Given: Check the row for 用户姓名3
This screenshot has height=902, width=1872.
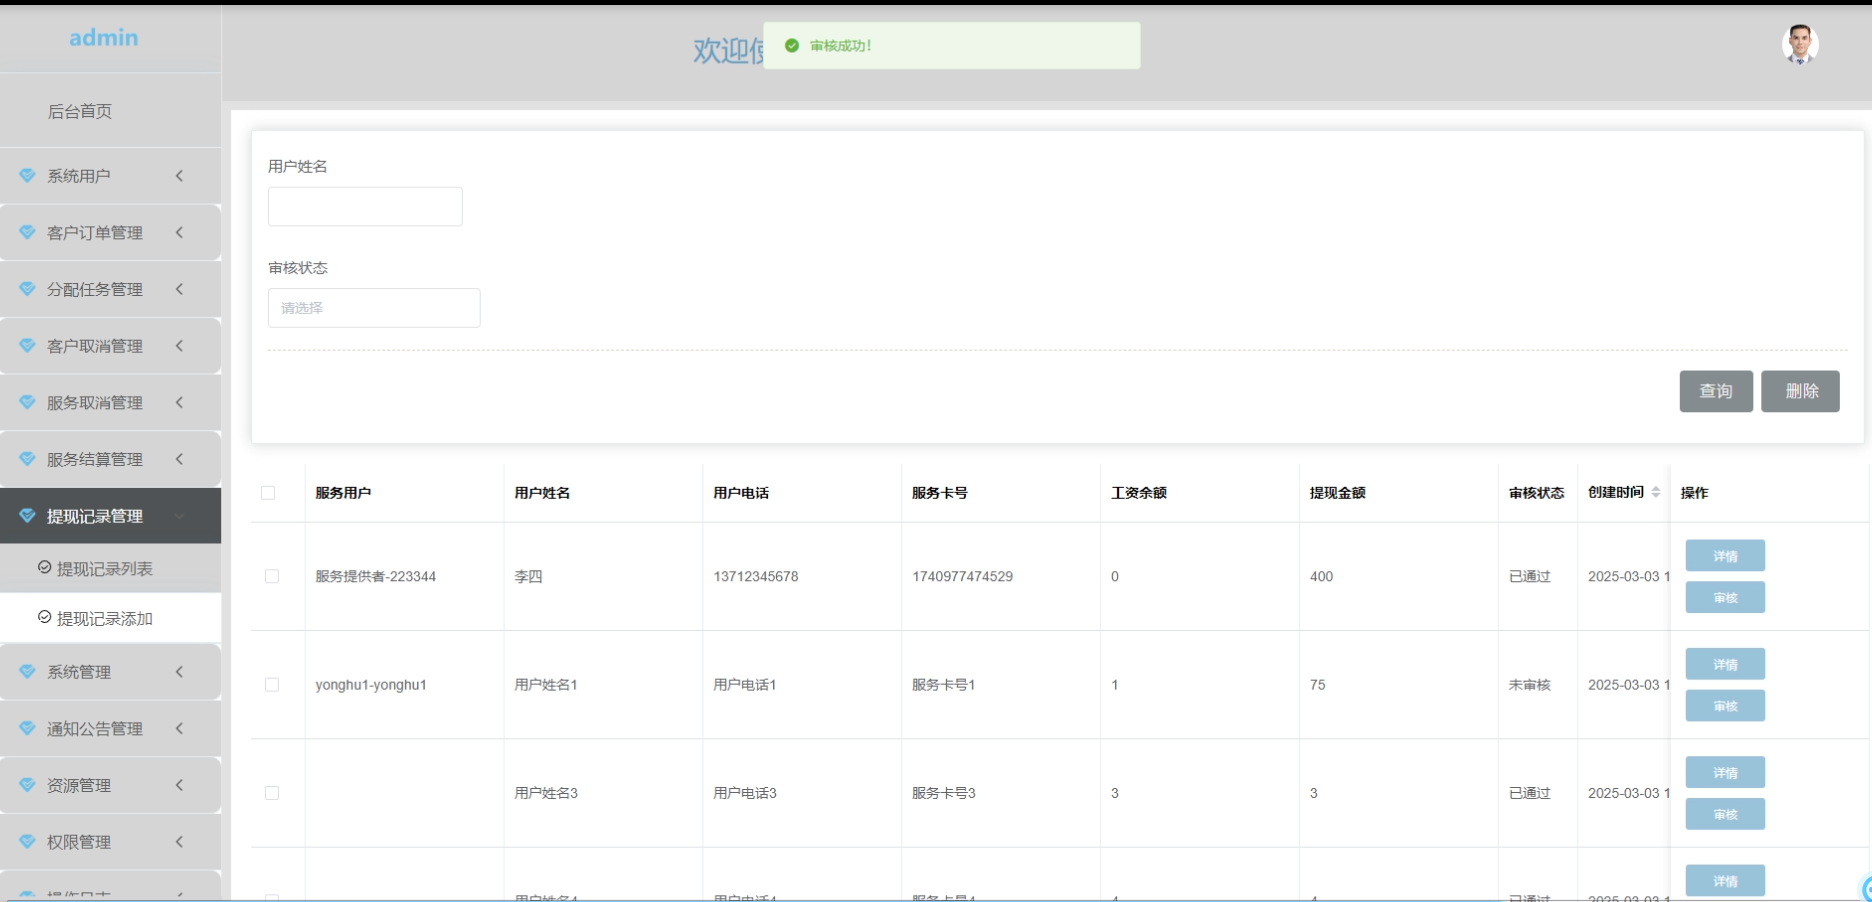Looking at the screenshot, I should pyautogui.click(x=272, y=793).
